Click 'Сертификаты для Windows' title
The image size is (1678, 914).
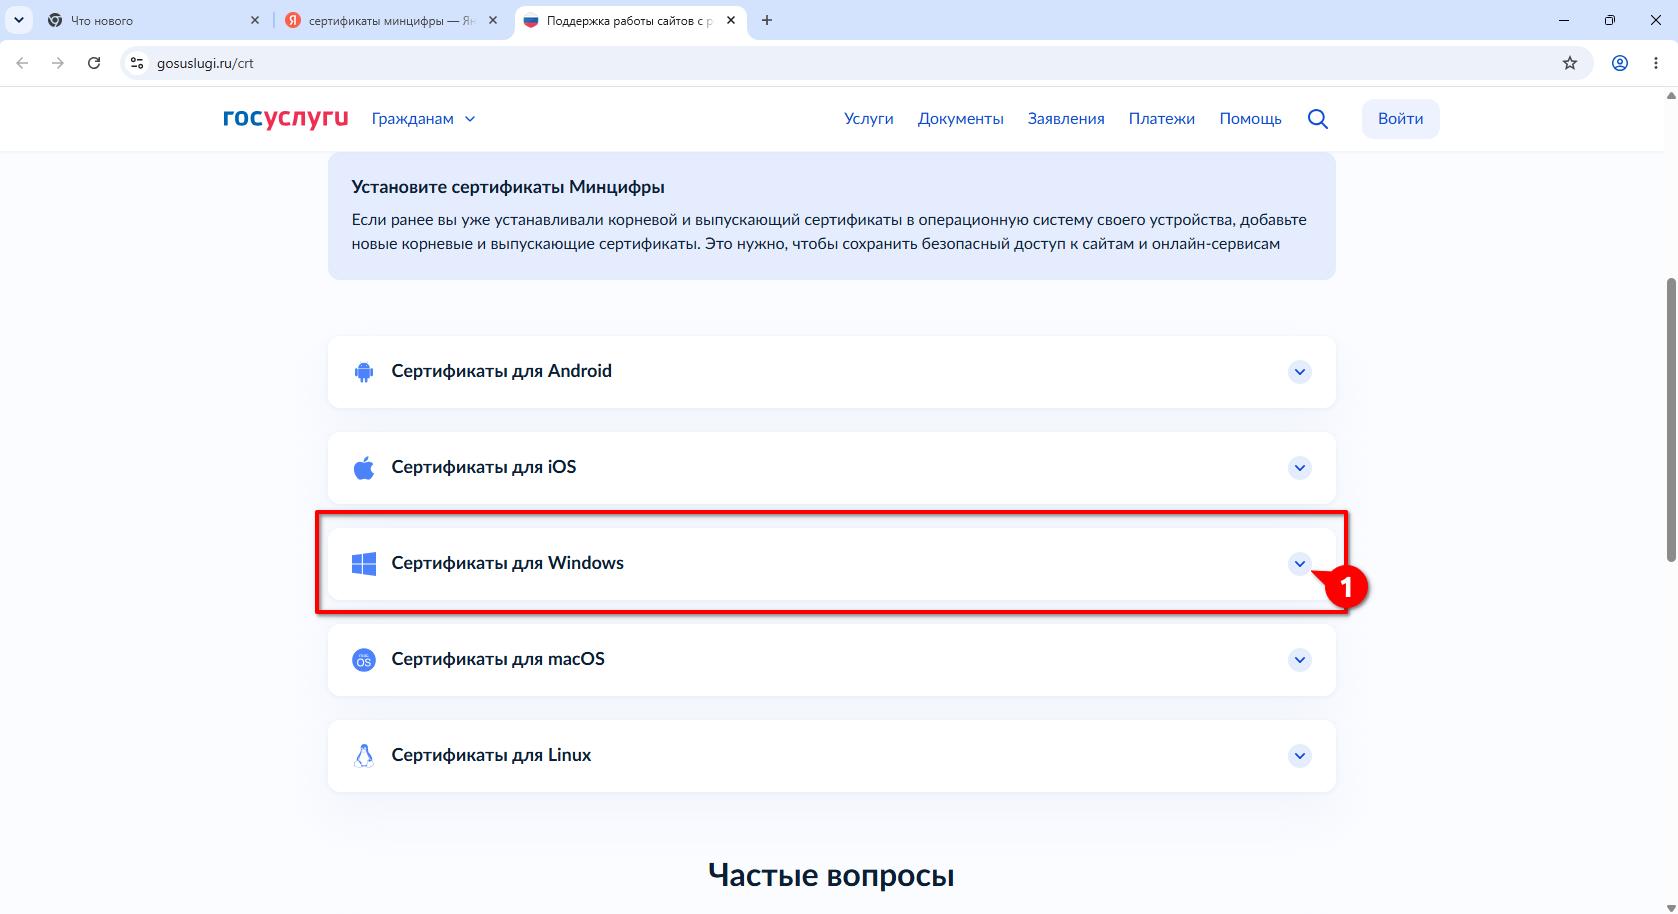[x=508, y=563]
